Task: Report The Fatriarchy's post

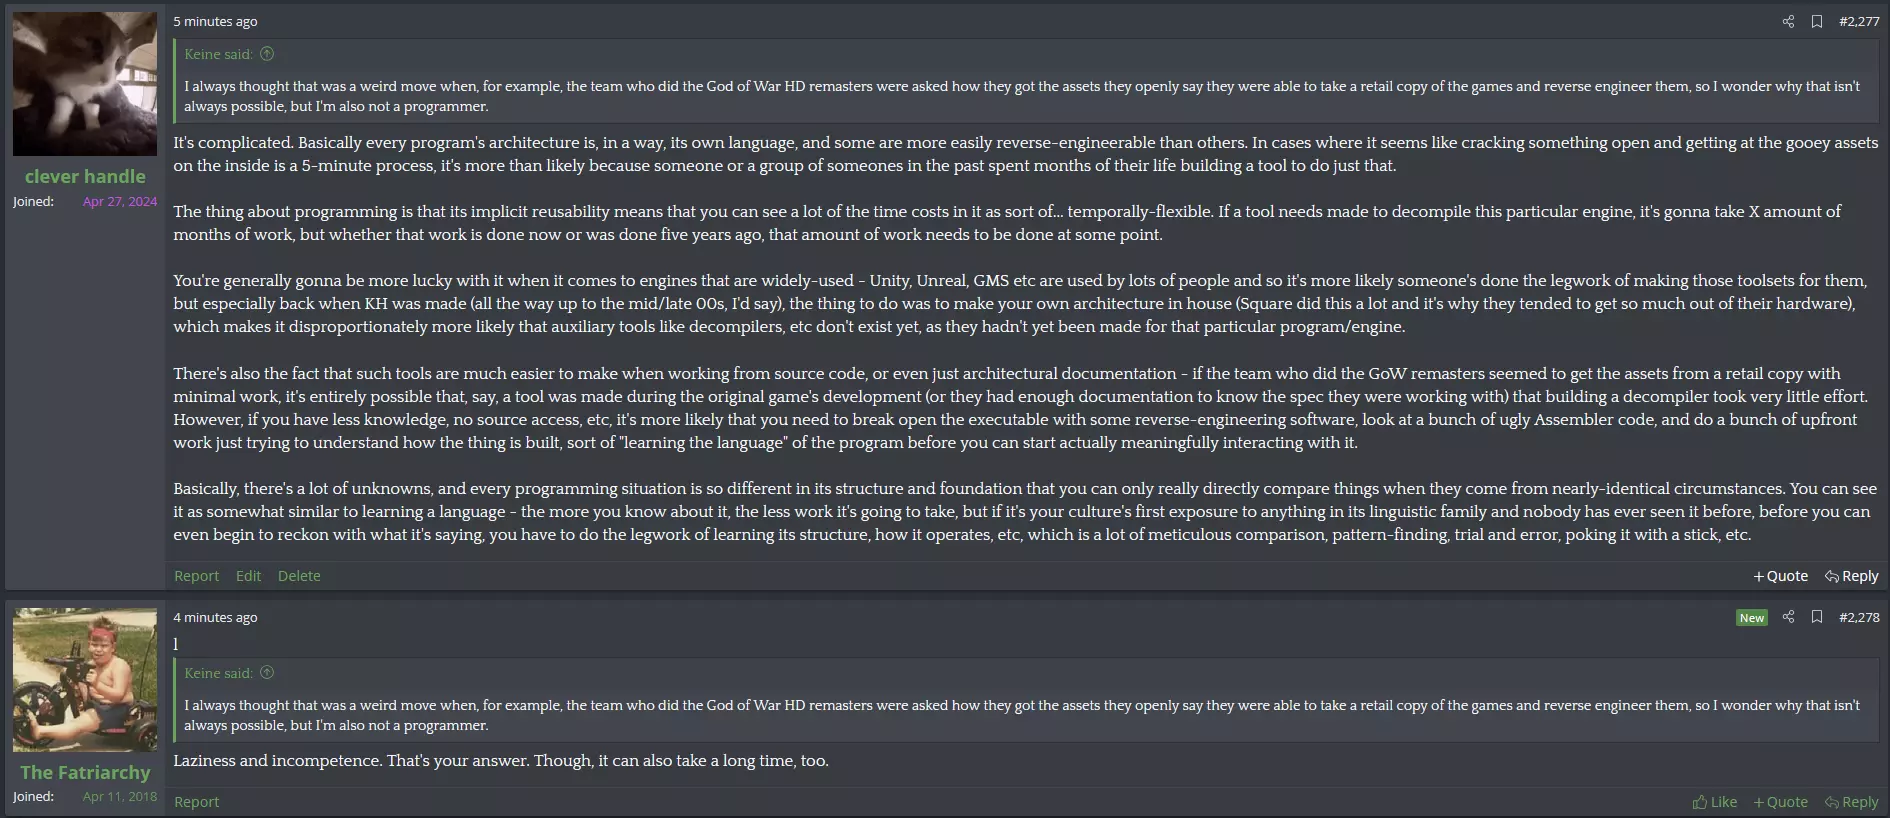Action: coord(196,802)
